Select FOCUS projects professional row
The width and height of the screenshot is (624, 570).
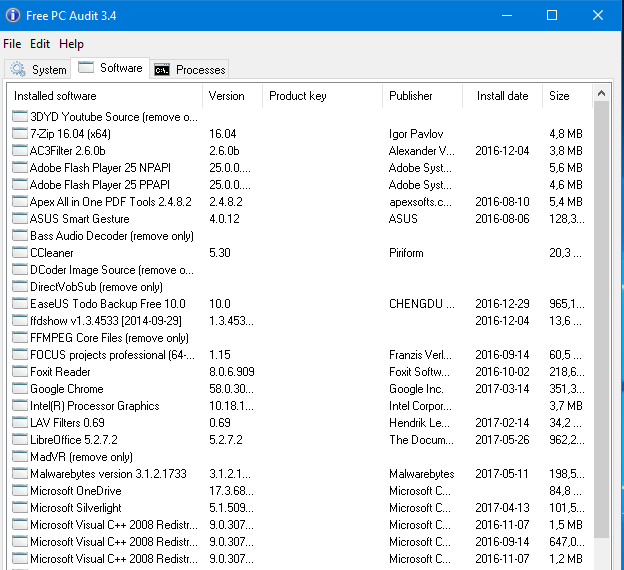[x=113, y=355]
